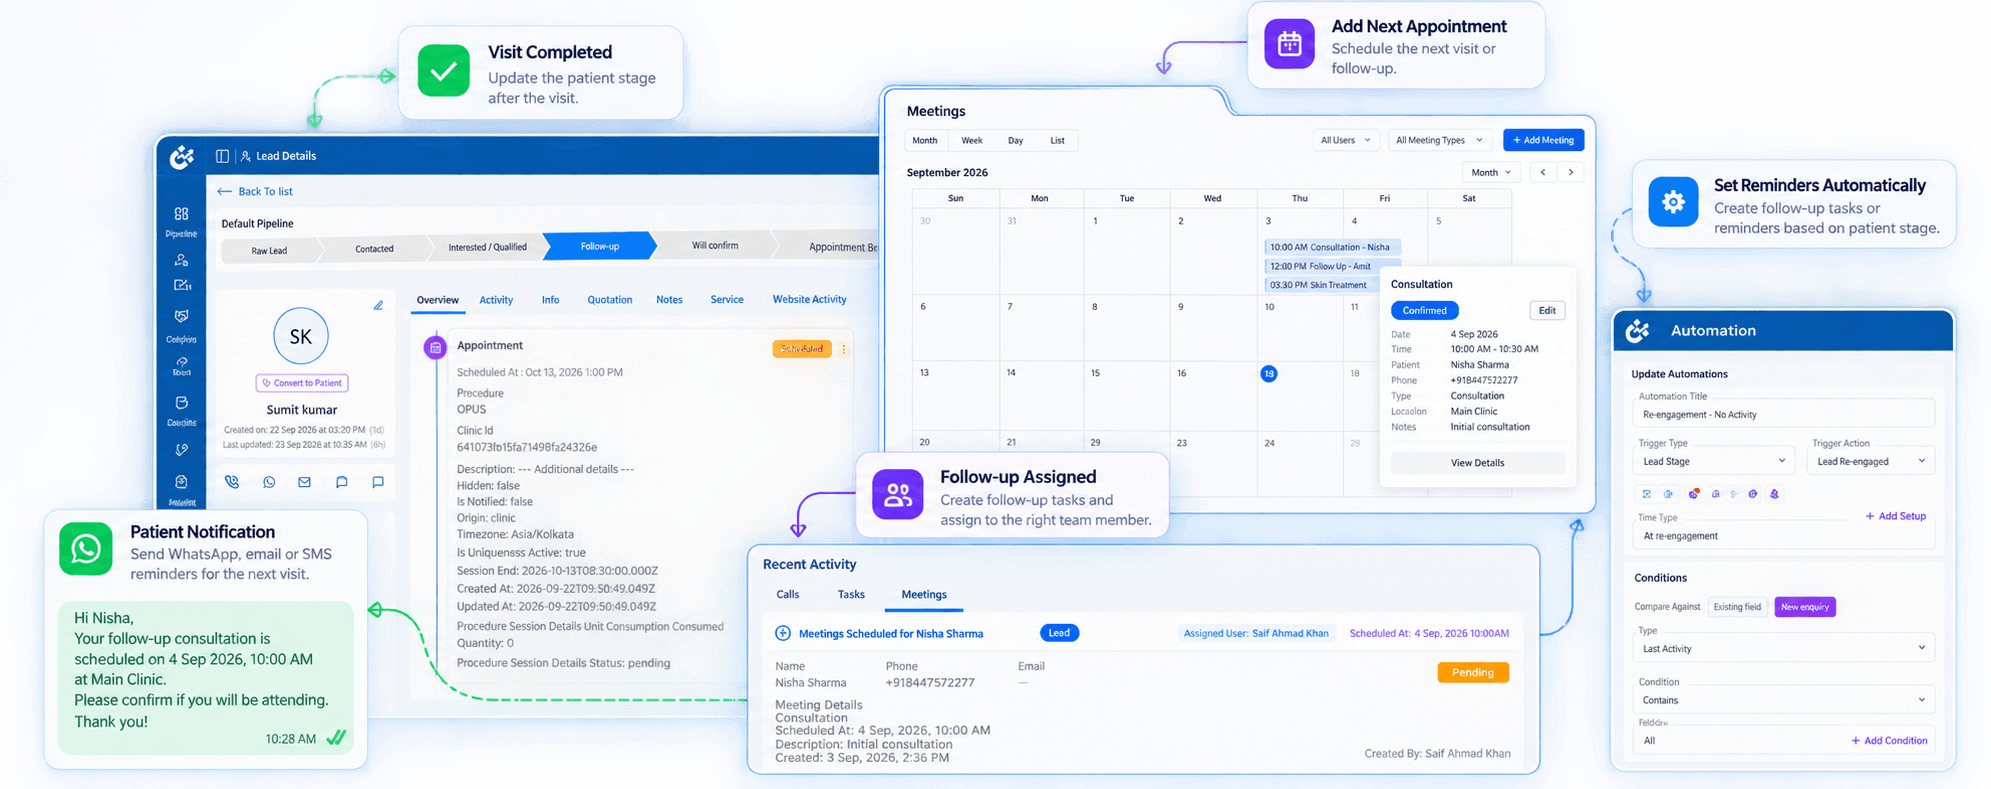Click the Pipeline icon in the left sidebar
Image resolution: width=1991 pixels, height=789 pixels.
(181, 214)
